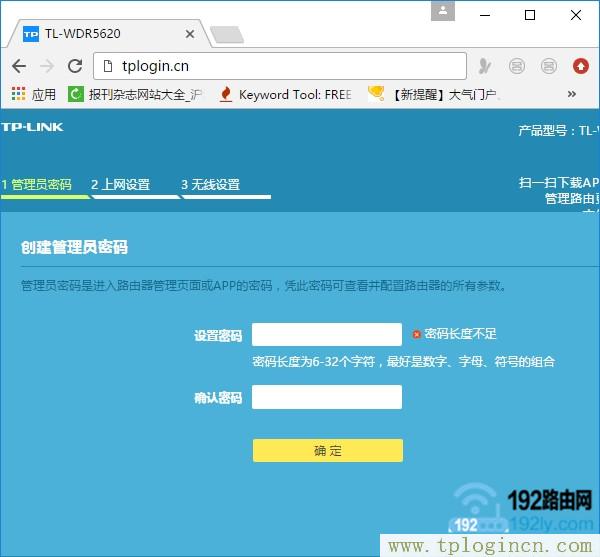600x557 pixels.
Task: Open the 报刊杂志网站大全 bookmark
Action: pyautogui.click(x=135, y=94)
